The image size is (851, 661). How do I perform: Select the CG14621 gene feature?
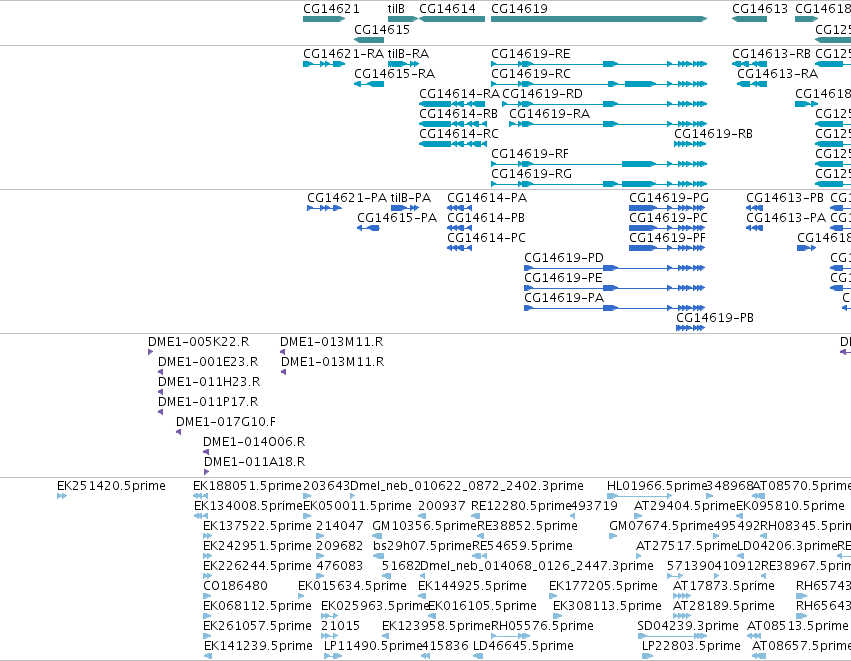(324, 19)
